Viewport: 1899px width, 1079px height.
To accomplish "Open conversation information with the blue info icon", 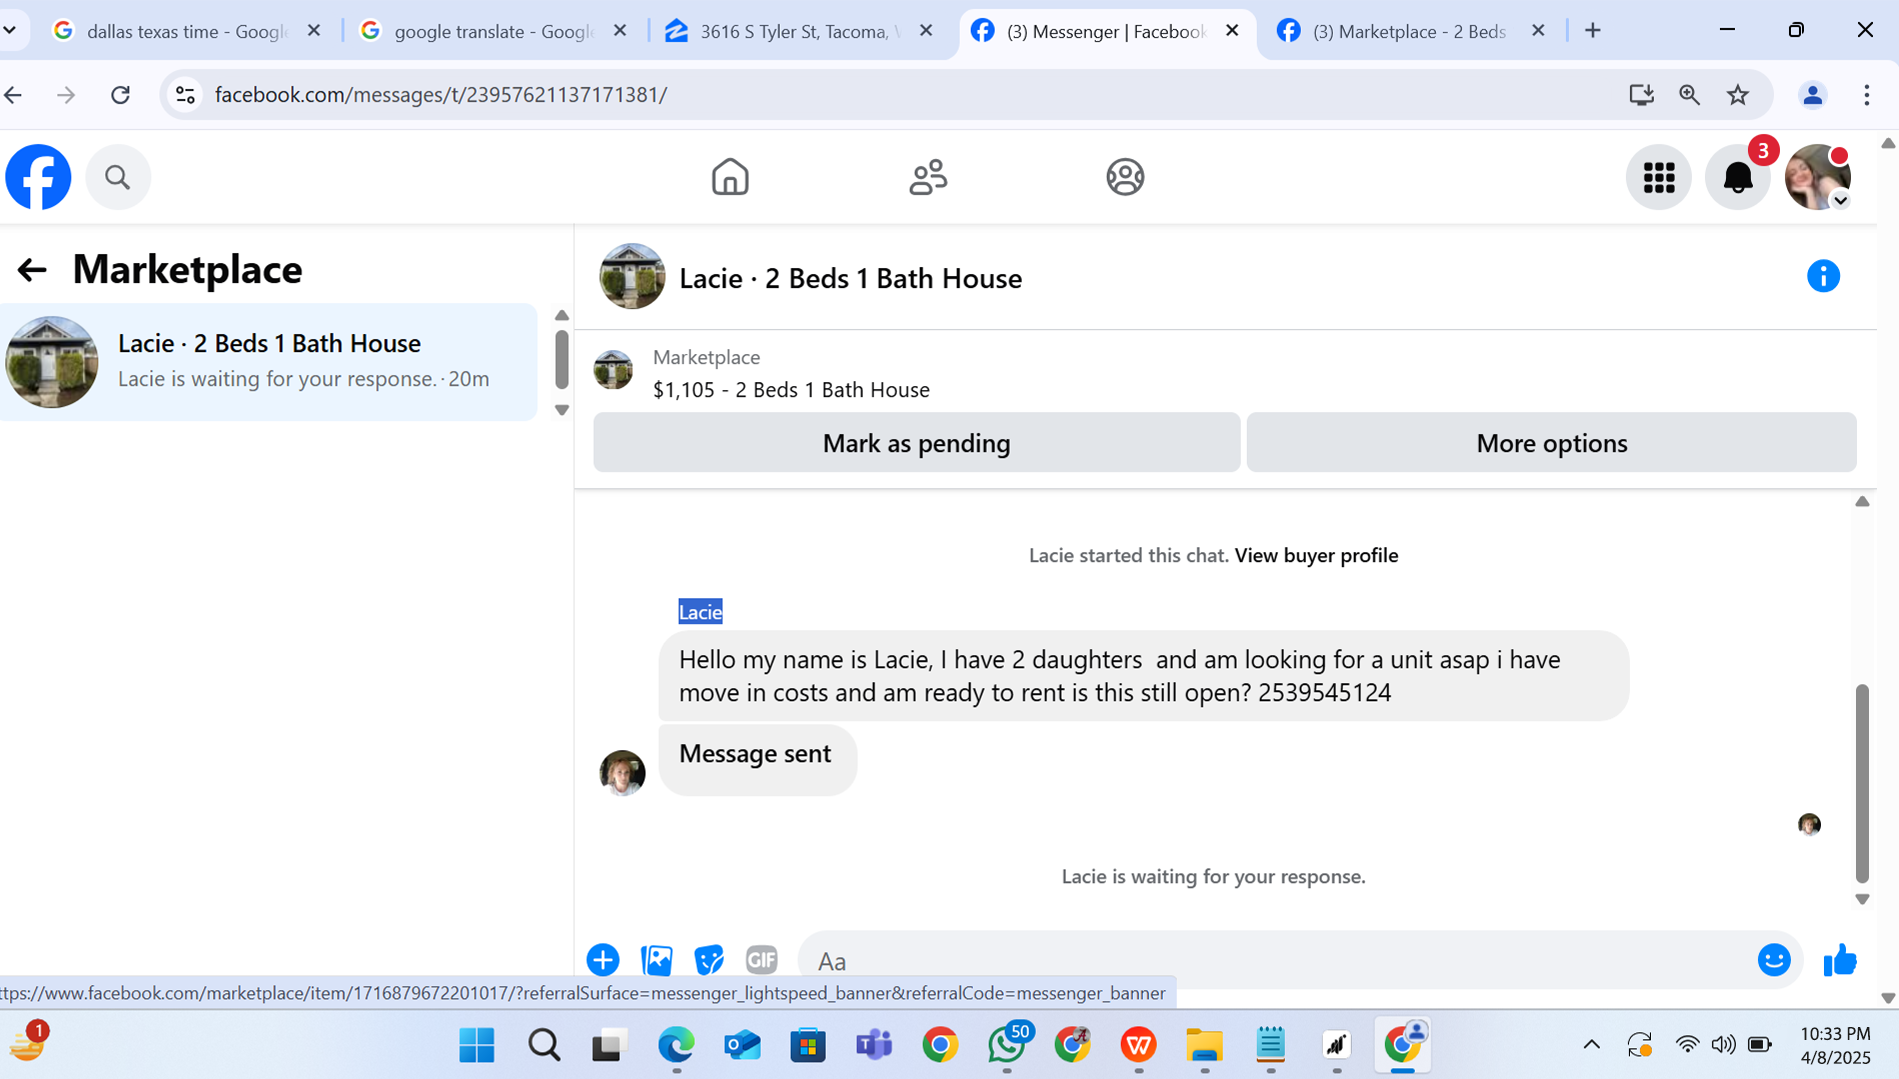I will pos(1823,276).
